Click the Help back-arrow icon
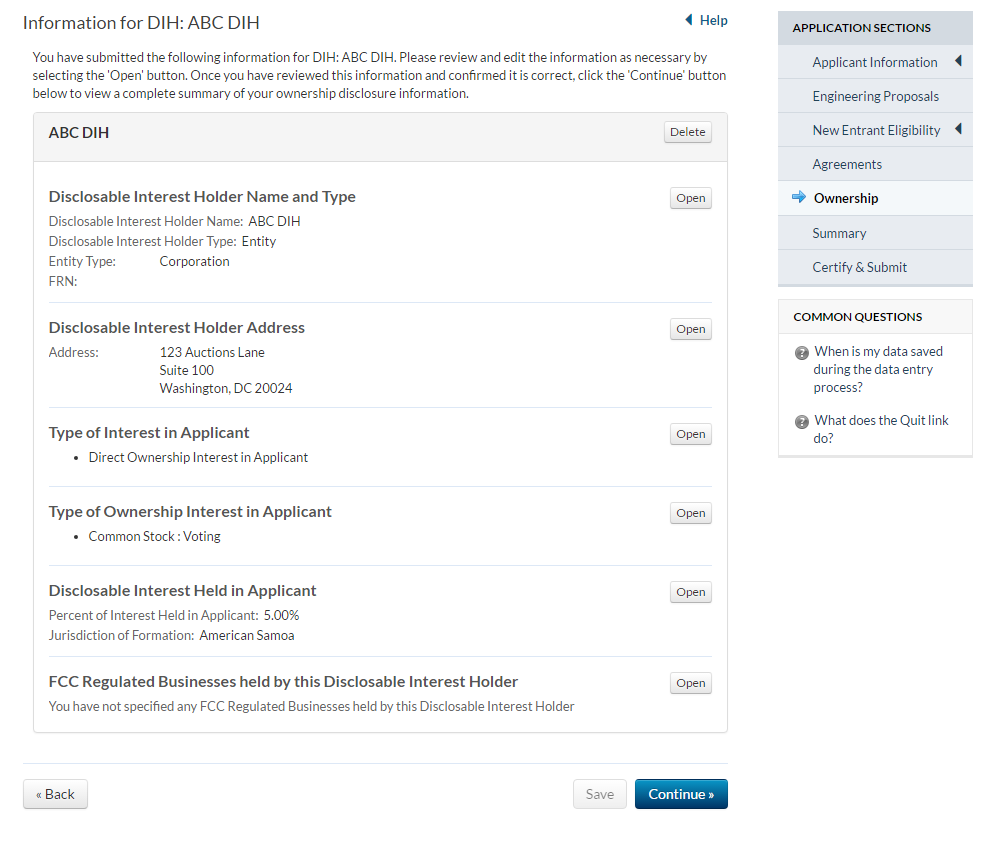Screen dimensions: 1004x851 (x=688, y=20)
